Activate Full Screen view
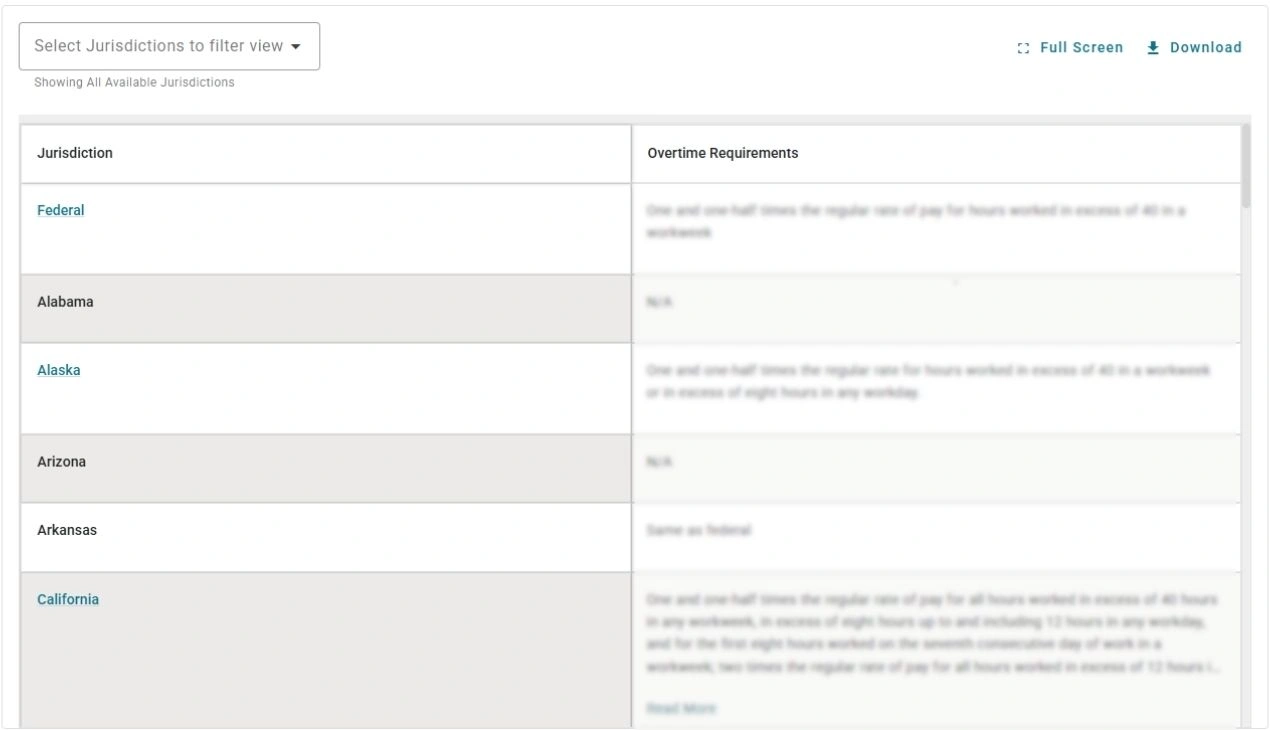 click(1070, 47)
